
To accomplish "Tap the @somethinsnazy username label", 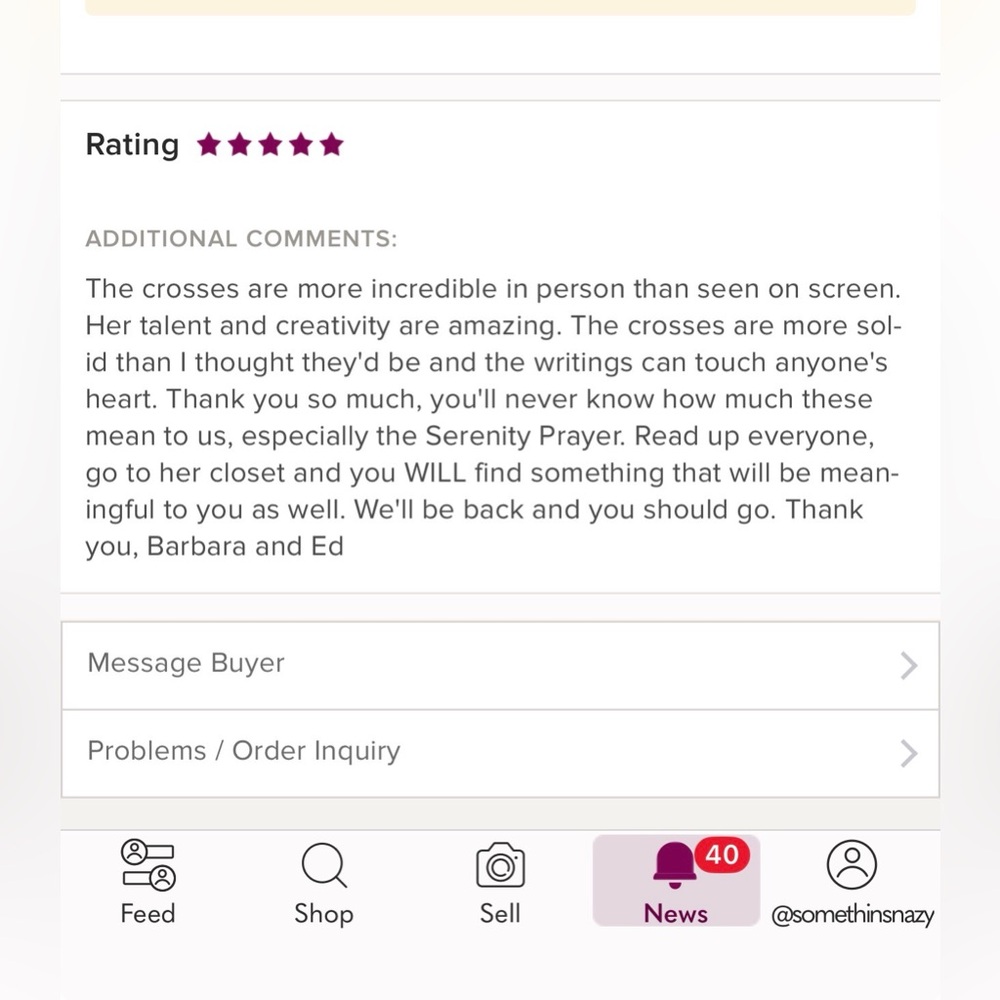I will [x=853, y=915].
